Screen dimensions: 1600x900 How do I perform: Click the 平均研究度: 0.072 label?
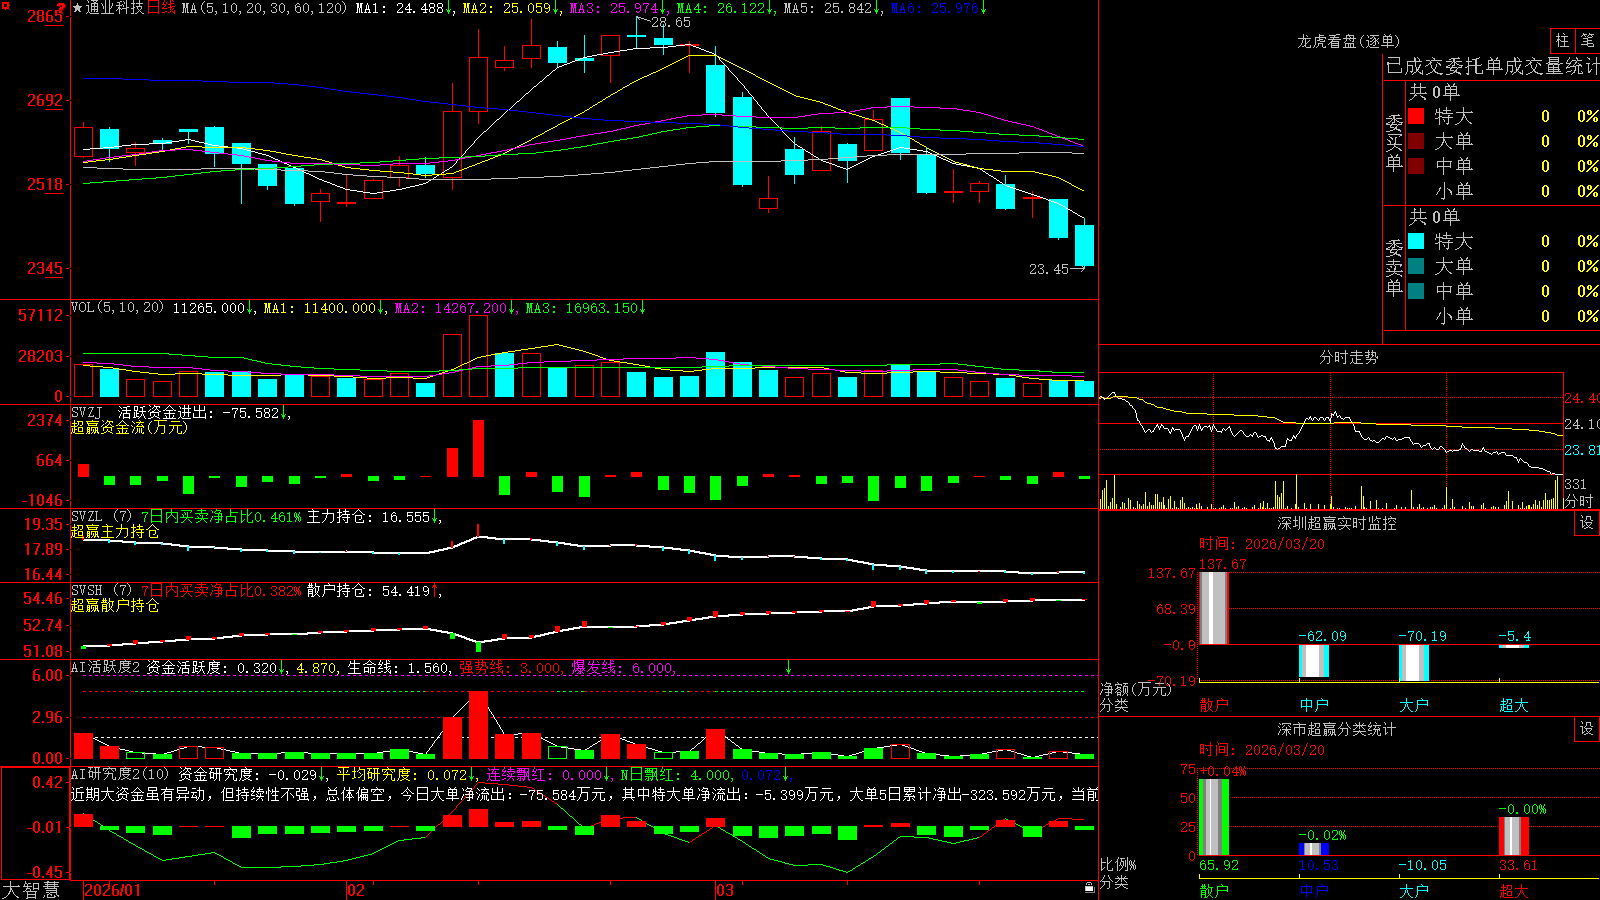(x=402, y=775)
